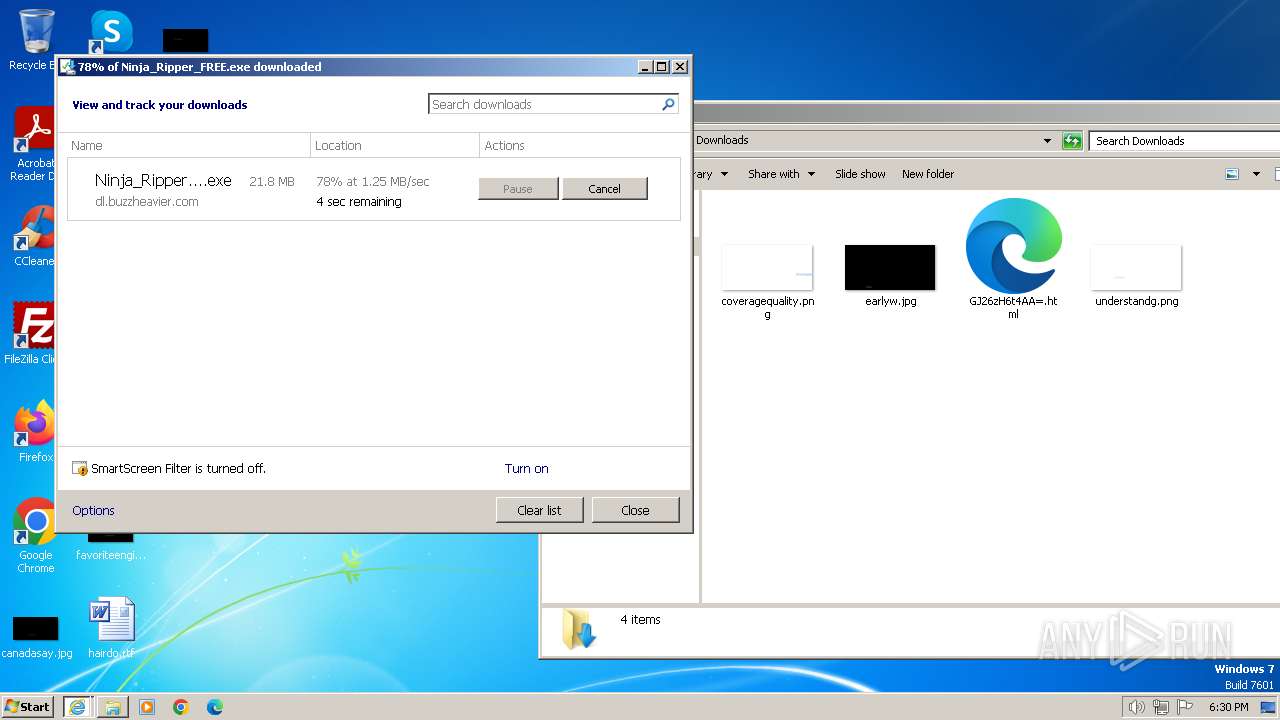Screen dimensions: 1280x720
Task: Click the Action Center flag icon
Action: (1186, 707)
